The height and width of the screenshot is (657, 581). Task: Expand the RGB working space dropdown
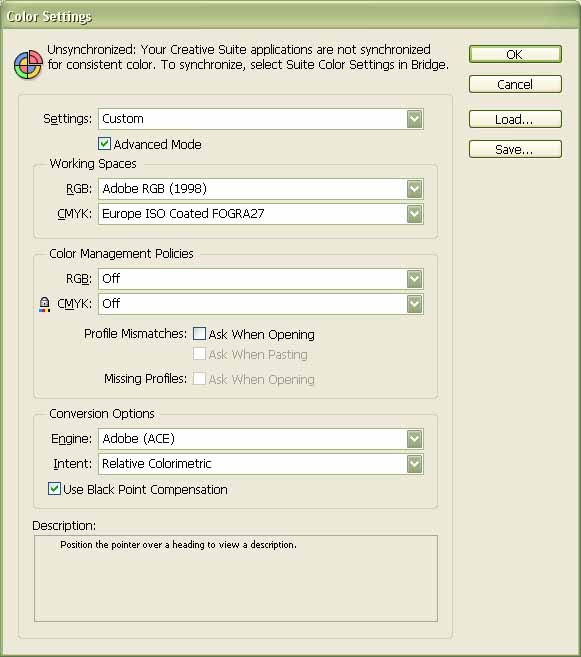[415, 189]
